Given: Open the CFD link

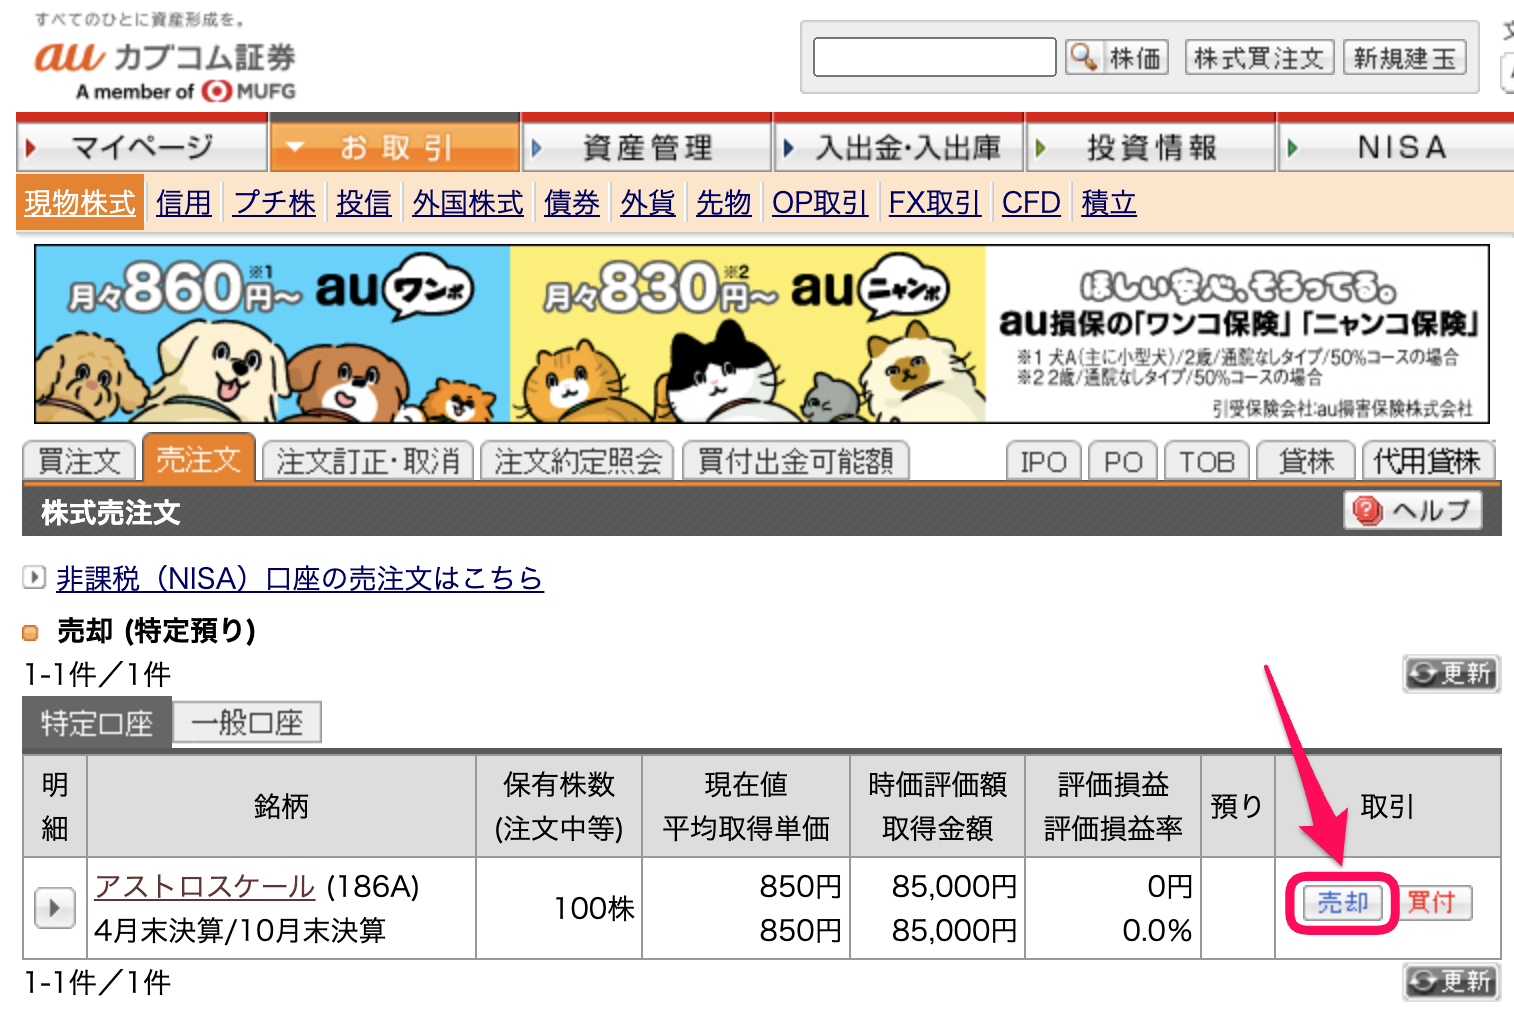Looking at the screenshot, I should (x=1031, y=203).
